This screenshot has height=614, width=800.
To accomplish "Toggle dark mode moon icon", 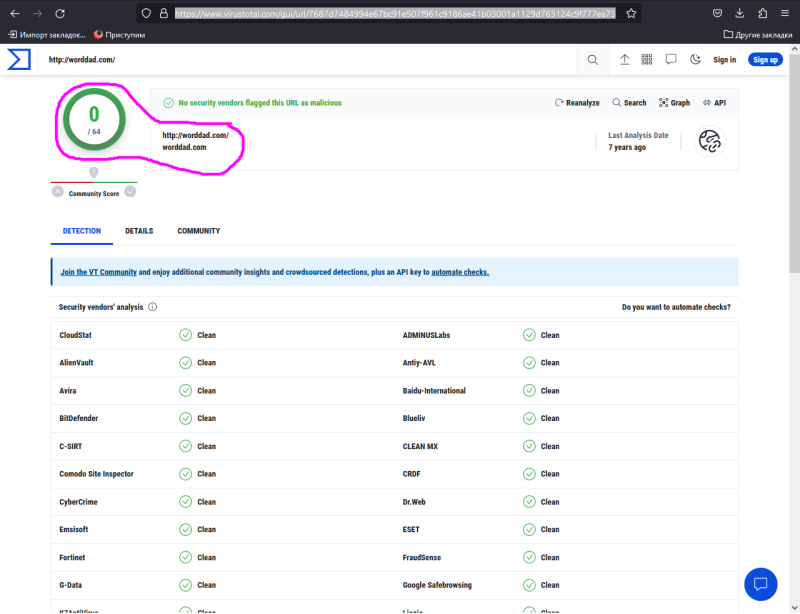I will [695, 60].
